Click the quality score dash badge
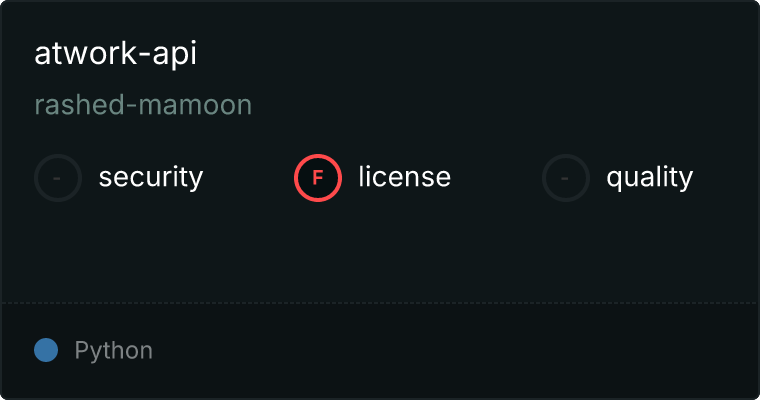The image size is (760, 400). pyautogui.click(x=566, y=178)
